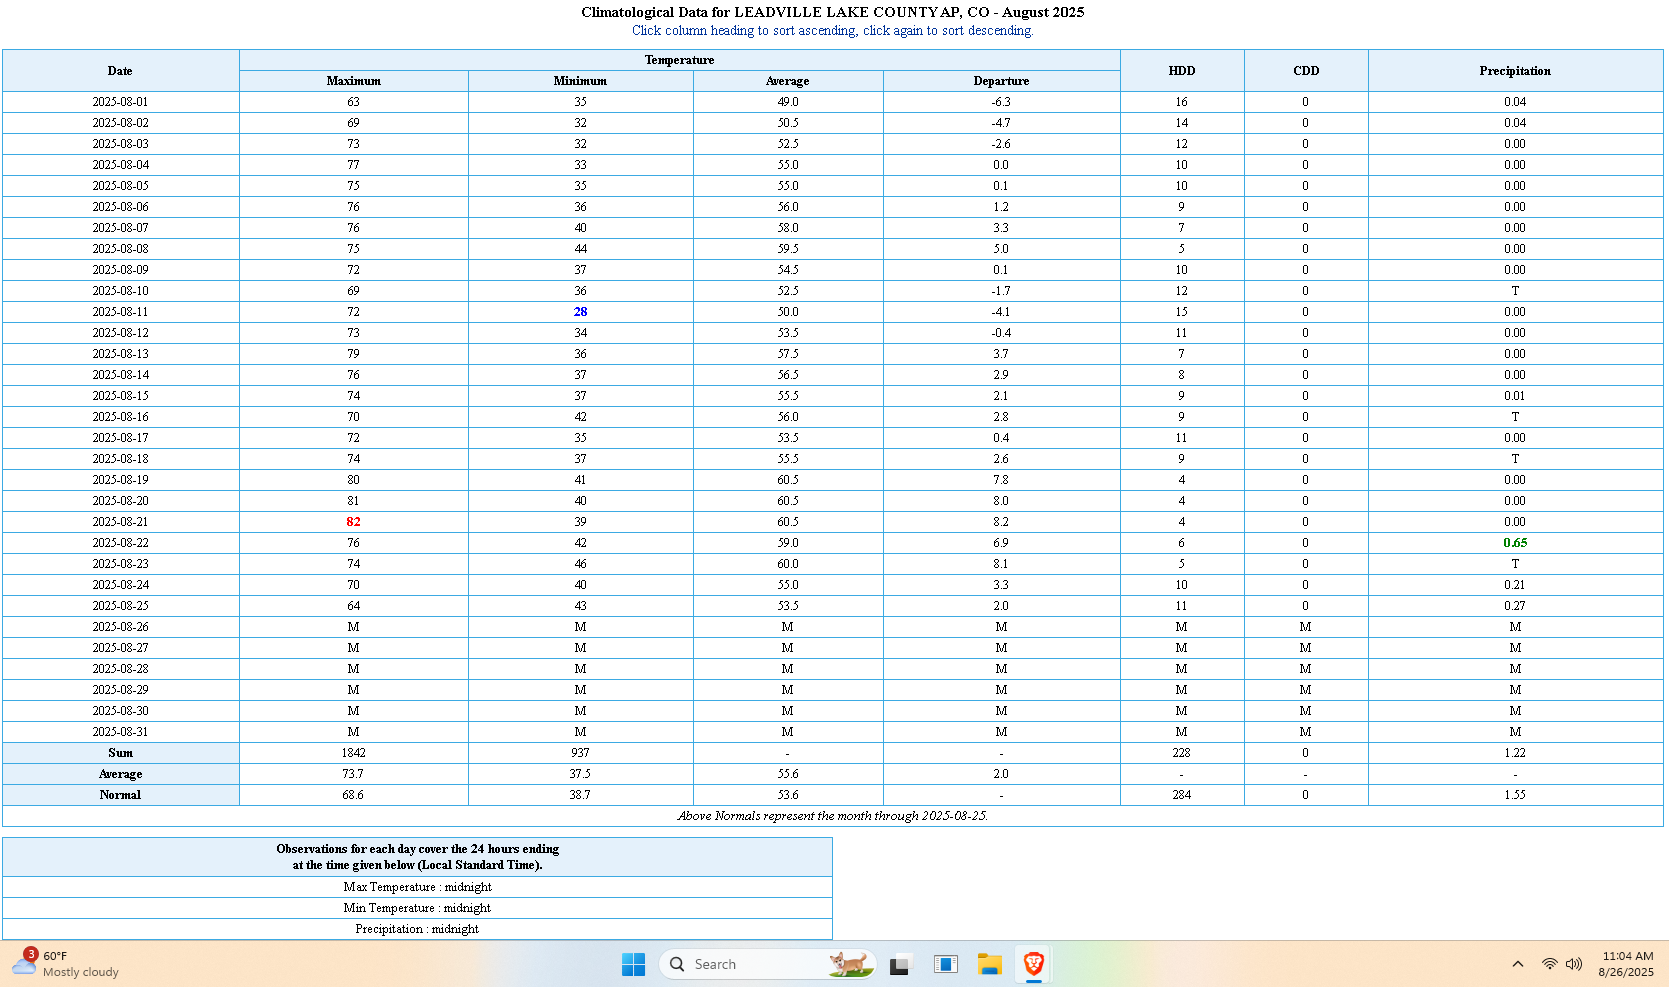Select precipitation 0.21 on 2025-08-24

point(1515,585)
